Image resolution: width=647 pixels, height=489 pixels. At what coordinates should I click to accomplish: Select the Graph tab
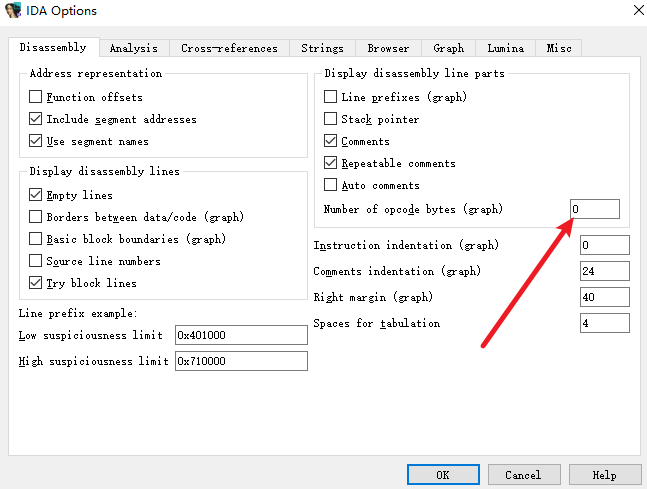(x=449, y=48)
